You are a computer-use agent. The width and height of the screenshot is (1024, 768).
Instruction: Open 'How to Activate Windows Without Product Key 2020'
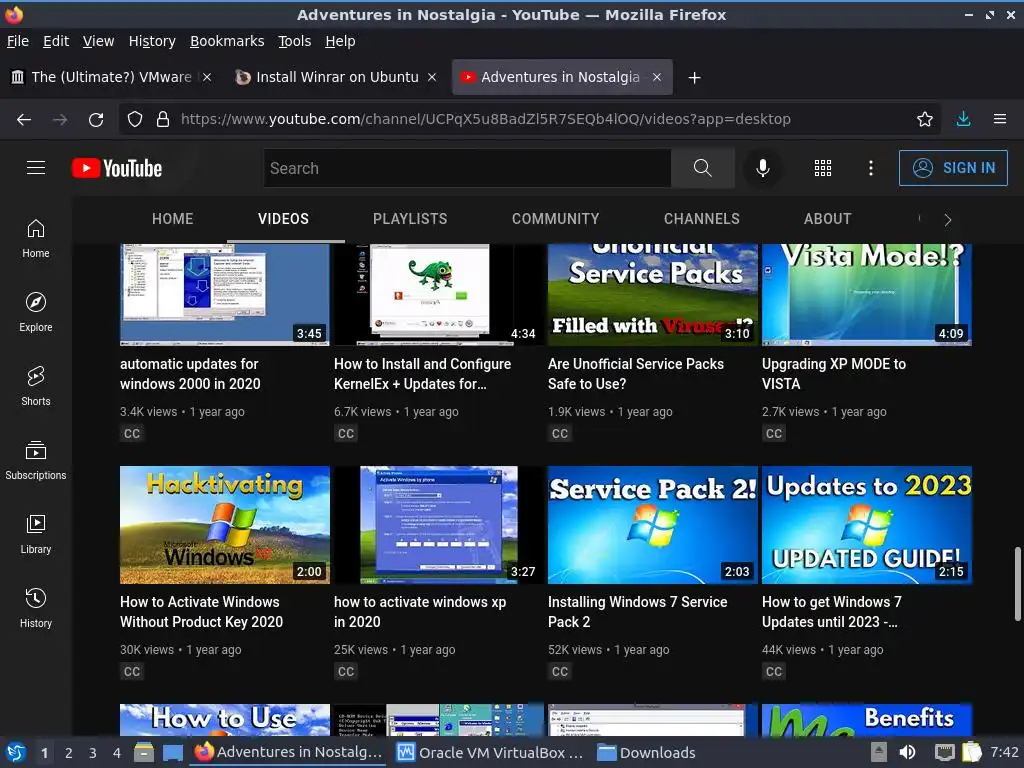click(201, 611)
